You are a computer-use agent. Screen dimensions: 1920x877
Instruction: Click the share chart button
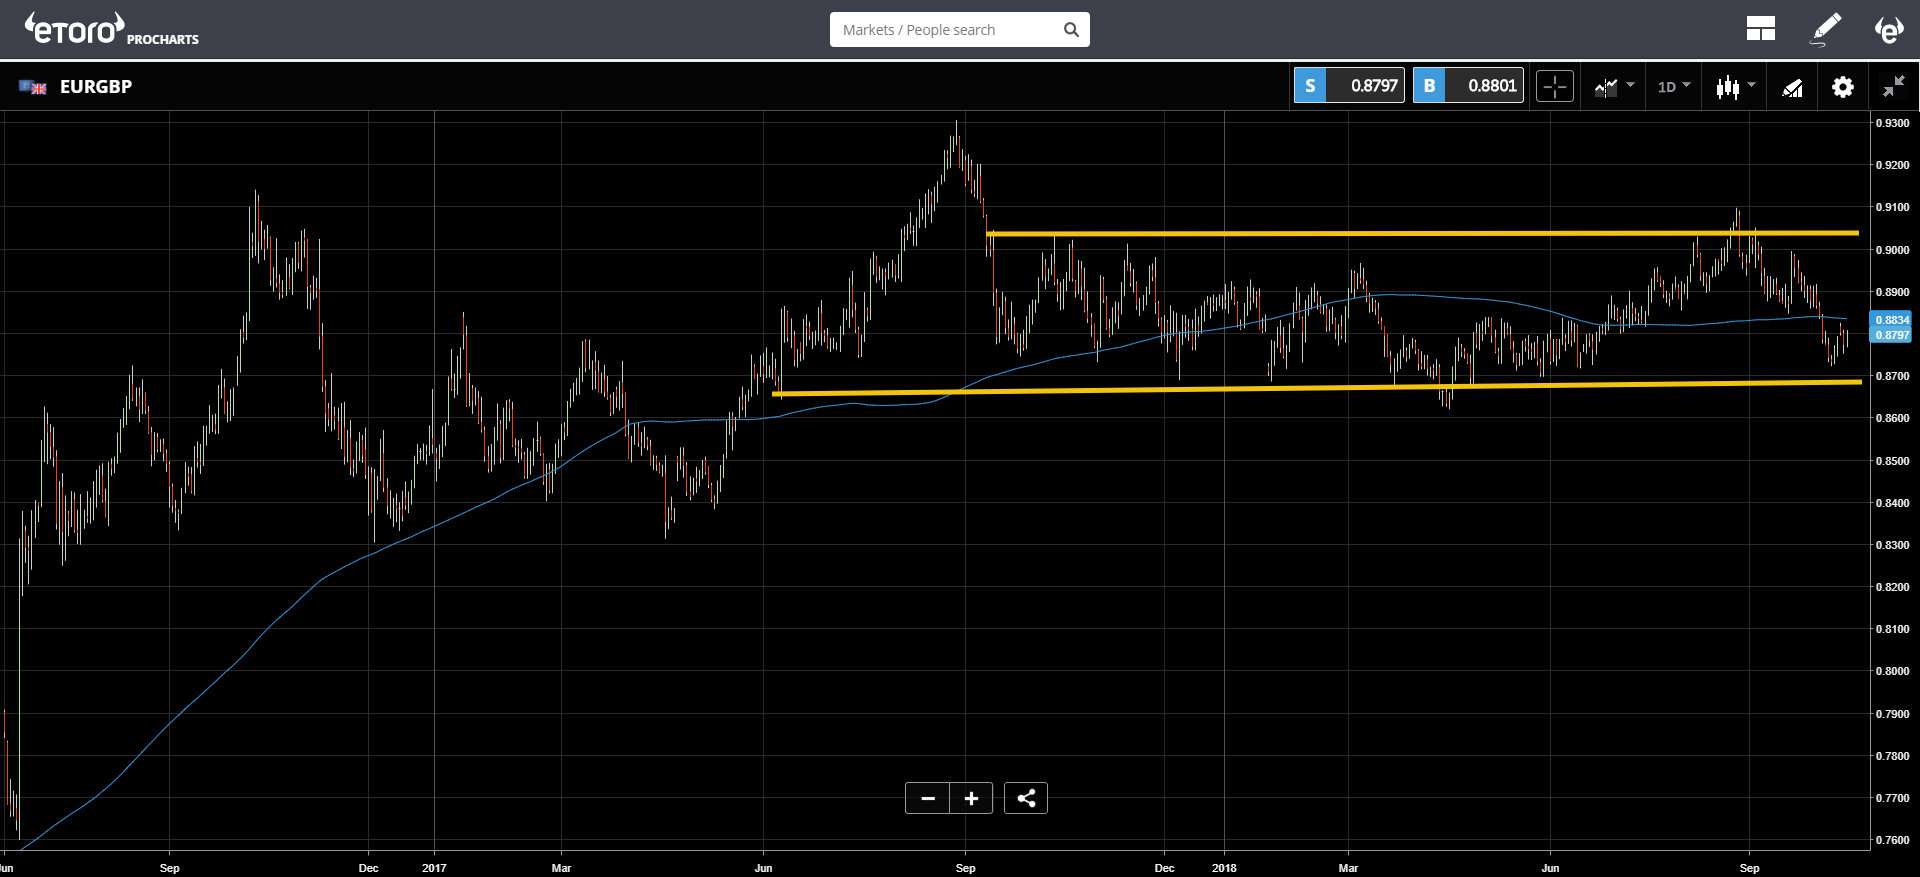pyautogui.click(x=1026, y=798)
